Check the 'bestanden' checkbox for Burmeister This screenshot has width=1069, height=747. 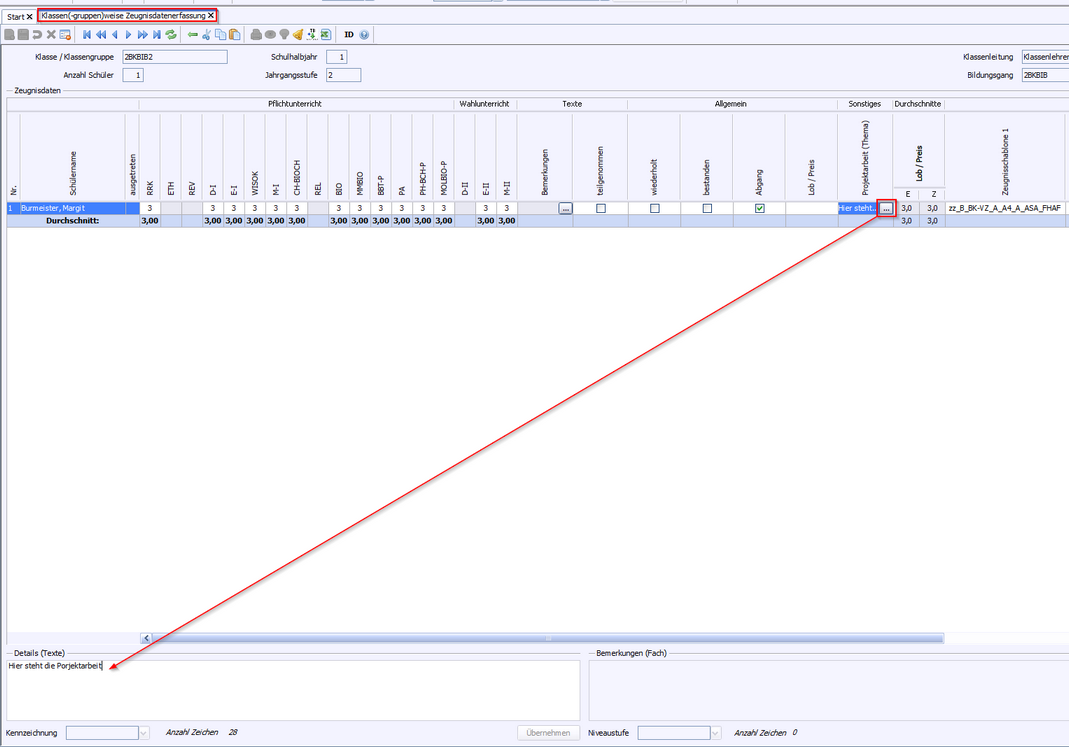point(707,209)
